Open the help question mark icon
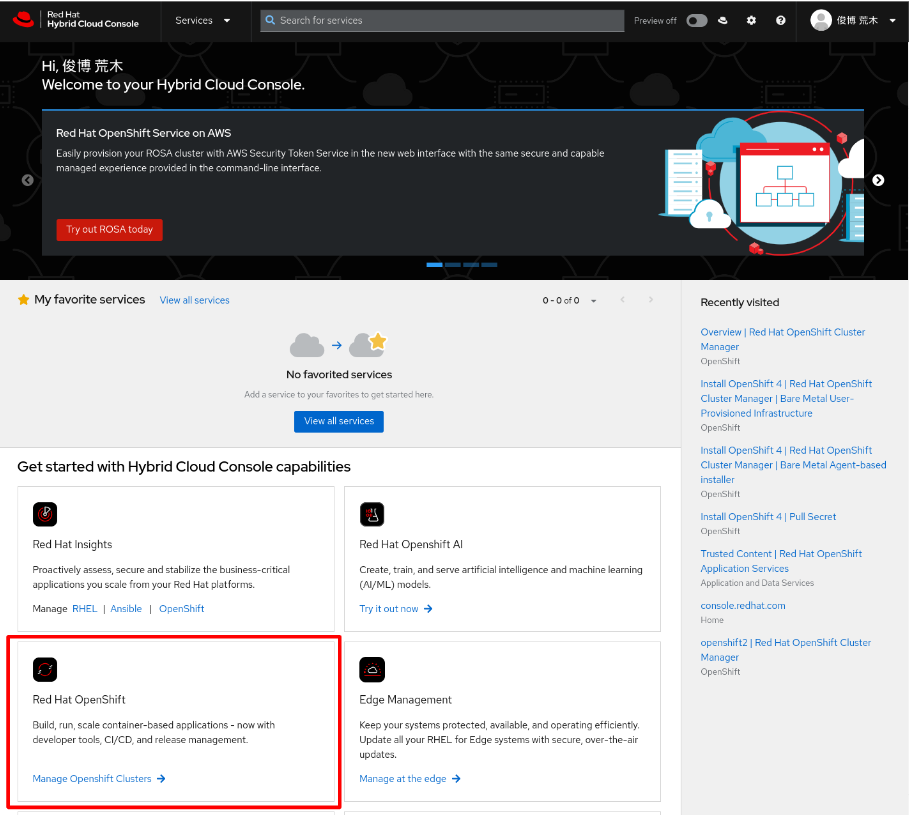Image resolution: width=909 pixels, height=815 pixels. point(781,20)
